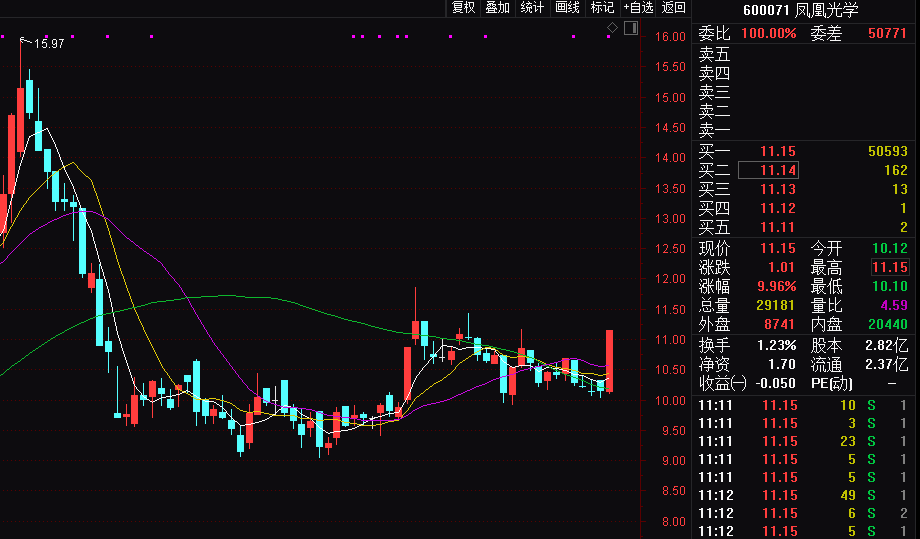Toggle the side panel layout icon

[x=631, y=28]
